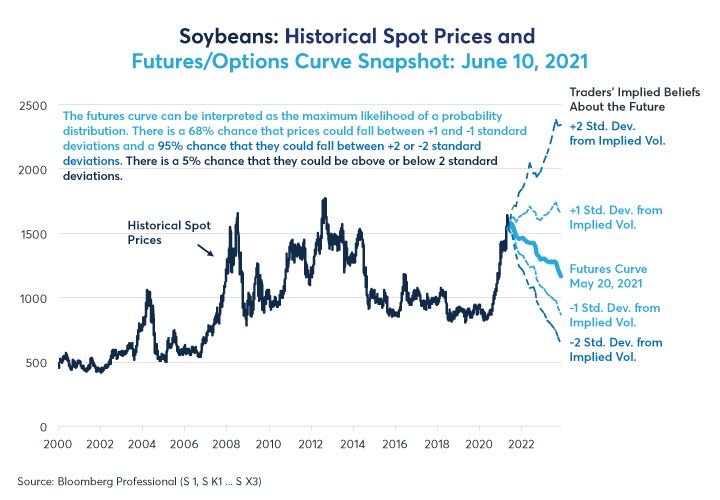The height and width of the screenshot is (500, 720).
Task: Click the 1000 y-axis tick label
Action: click(x=33, y=298)
